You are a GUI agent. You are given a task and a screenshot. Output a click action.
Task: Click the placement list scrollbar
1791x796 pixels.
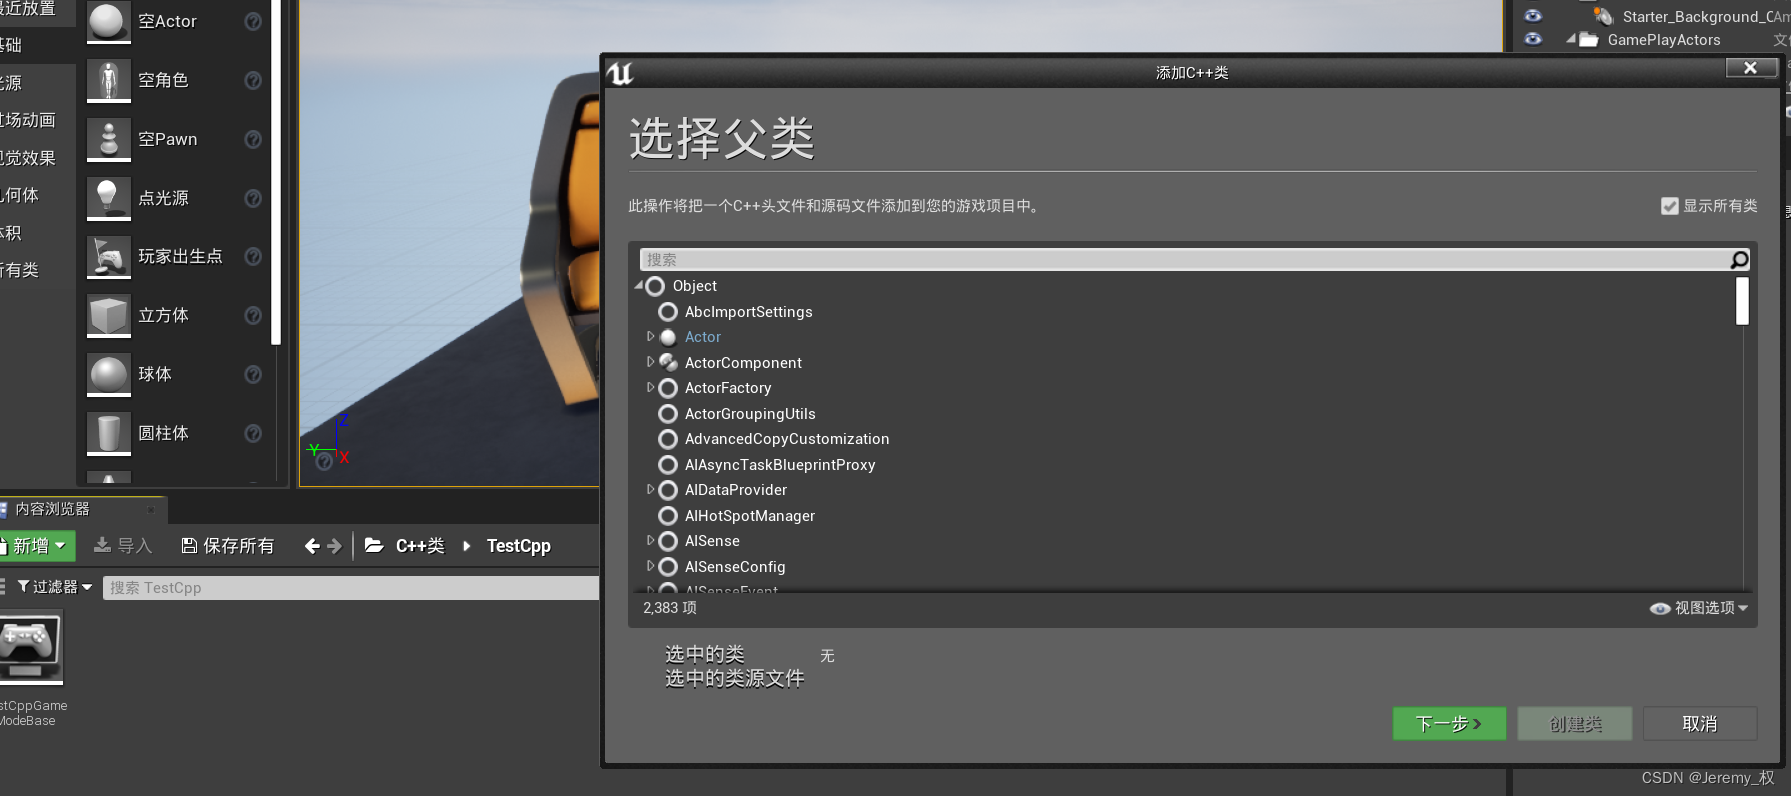pyautogui.click(x=276, y=172)
